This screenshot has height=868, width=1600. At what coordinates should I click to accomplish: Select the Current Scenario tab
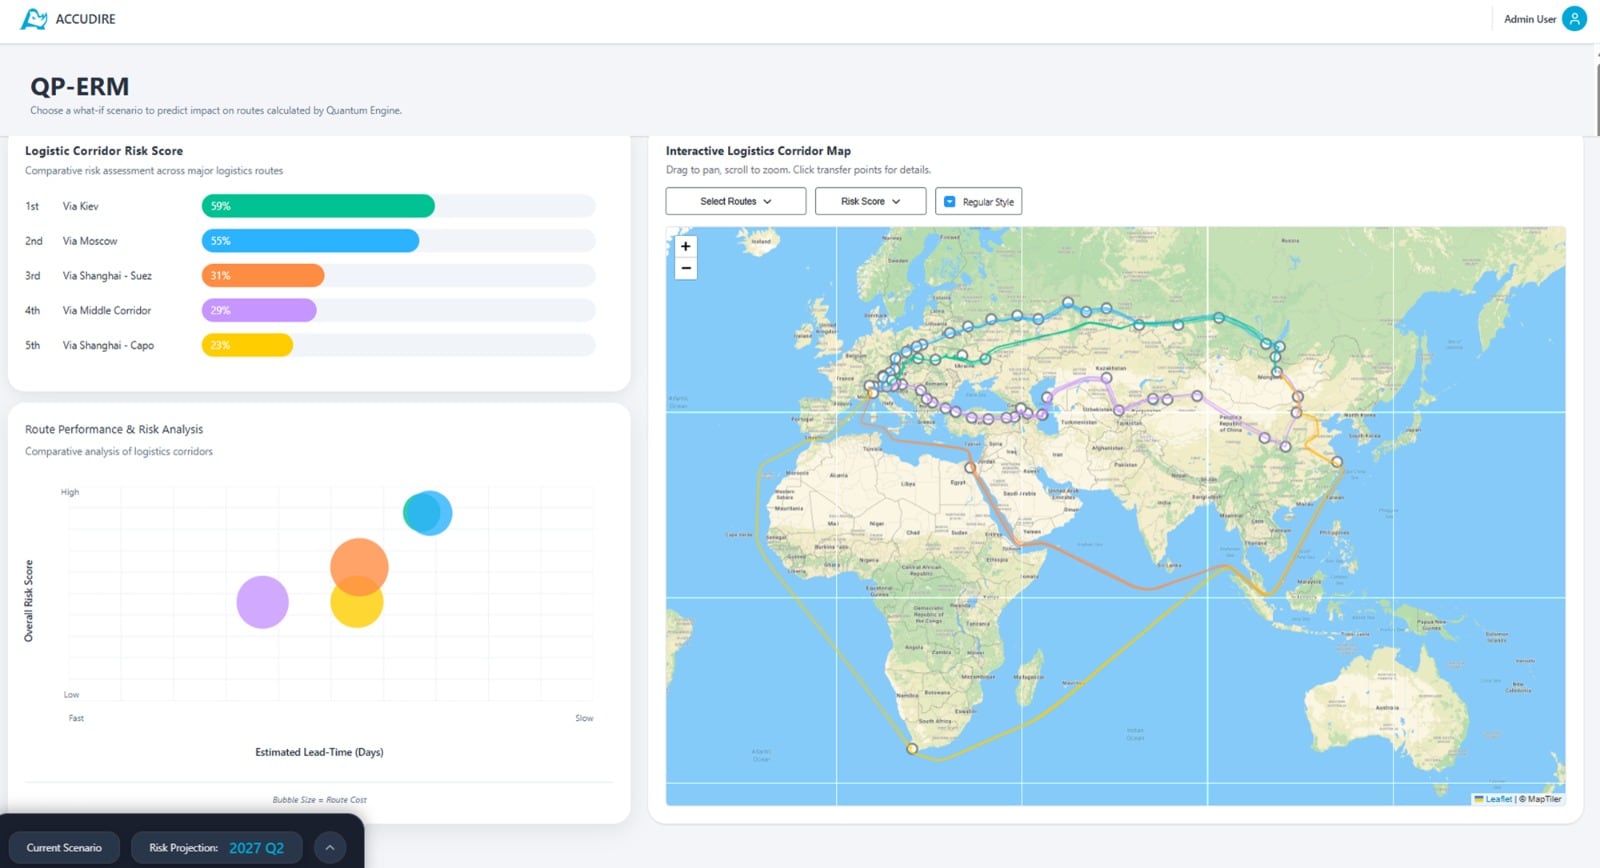click(x=64, y=848)
